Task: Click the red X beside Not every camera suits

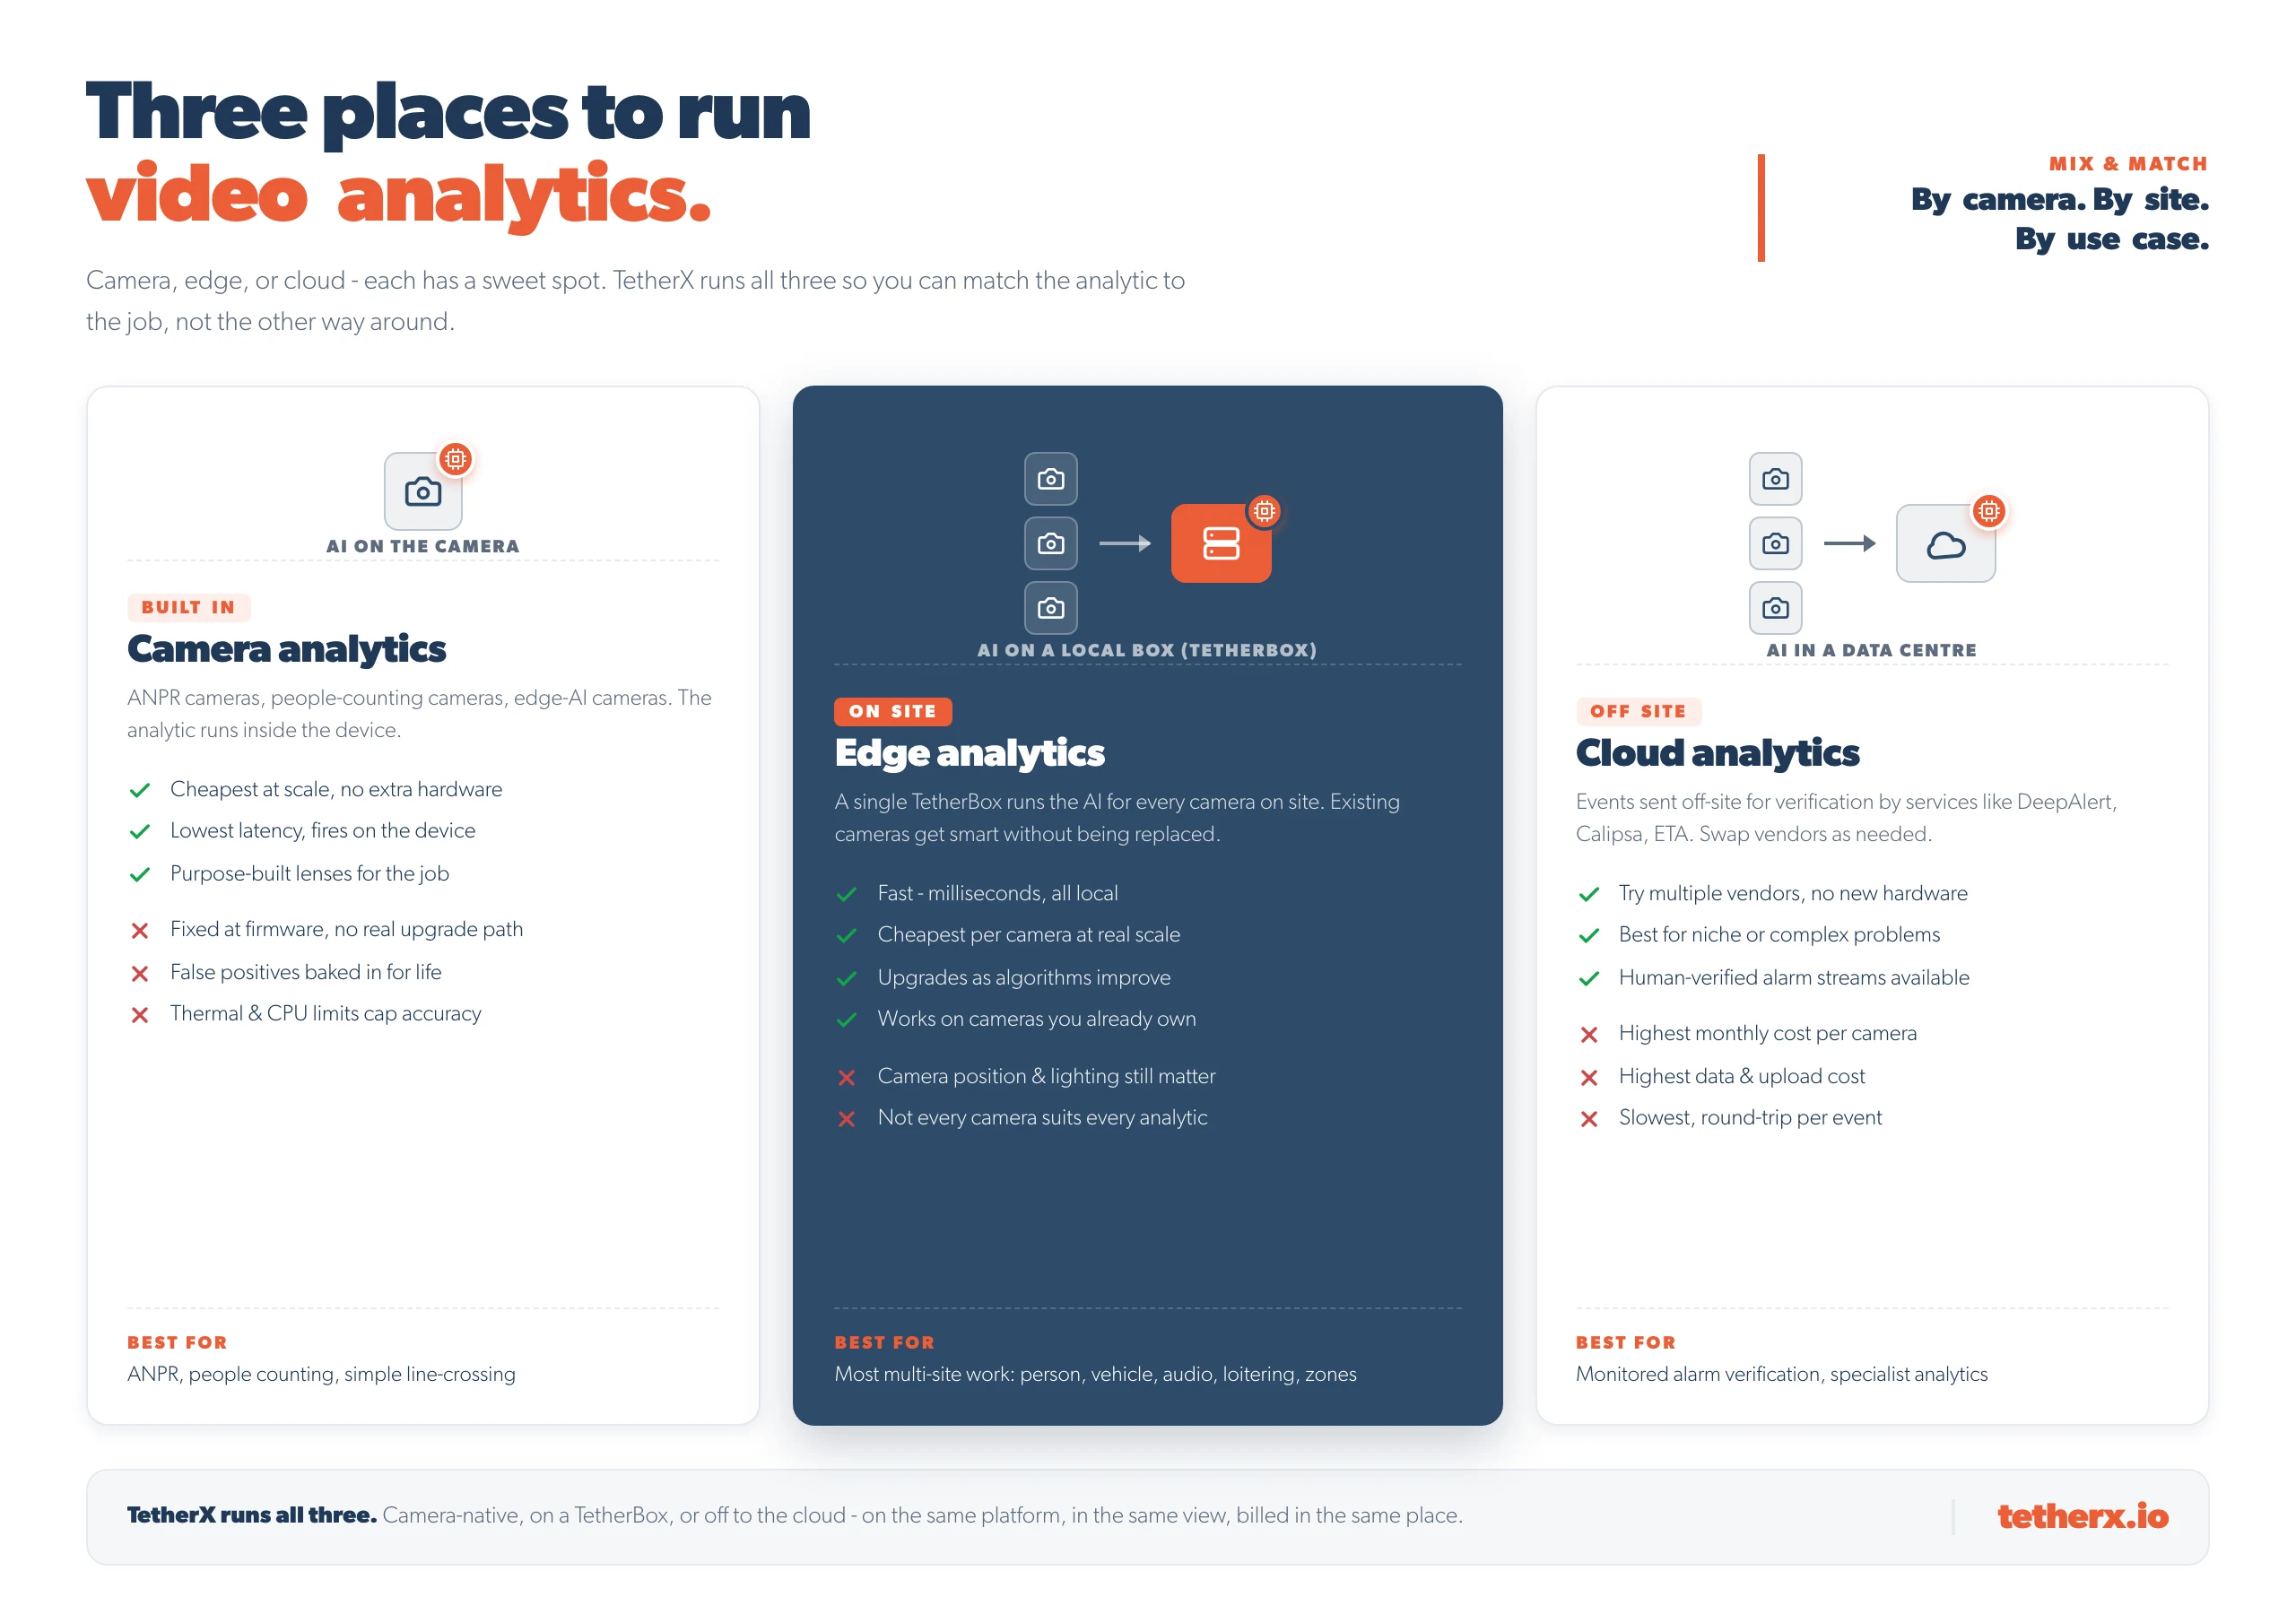Action: click(847, 1118)
